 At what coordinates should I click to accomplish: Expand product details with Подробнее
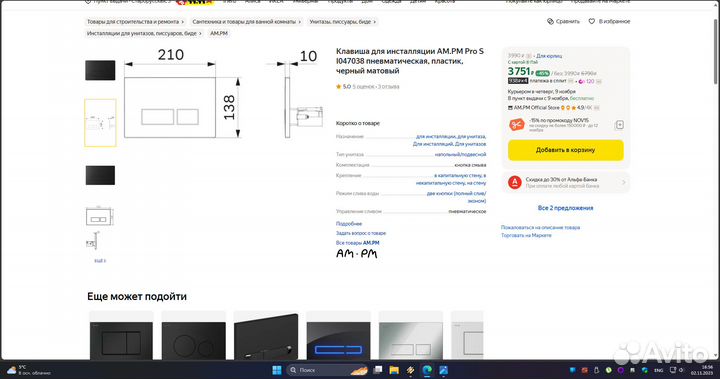[349, 224]
